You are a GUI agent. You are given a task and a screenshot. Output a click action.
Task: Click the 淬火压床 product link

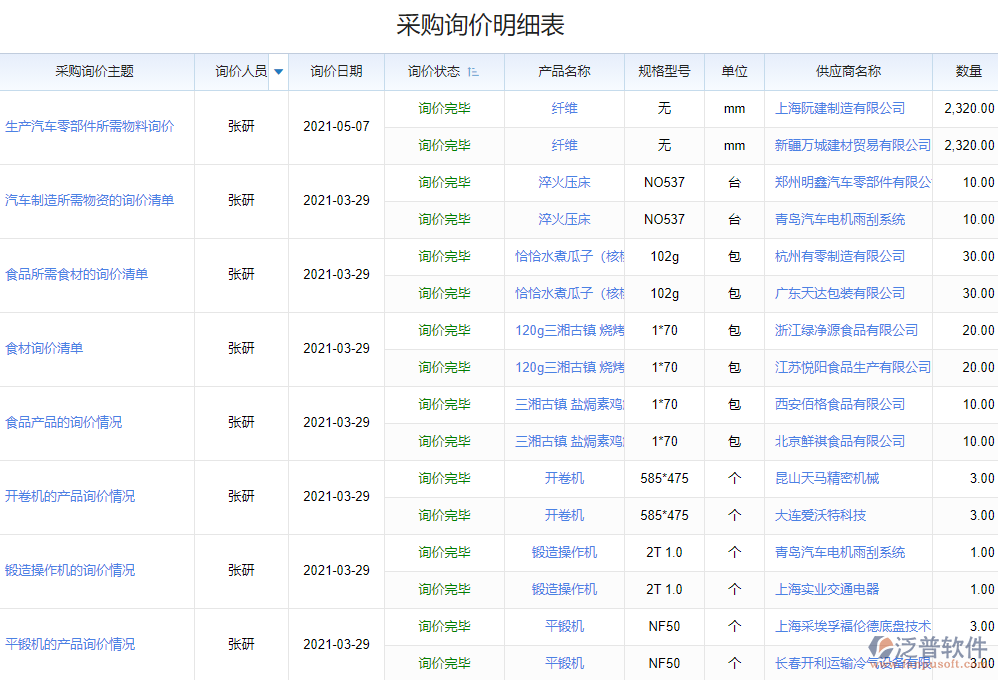tap(564, 182)
